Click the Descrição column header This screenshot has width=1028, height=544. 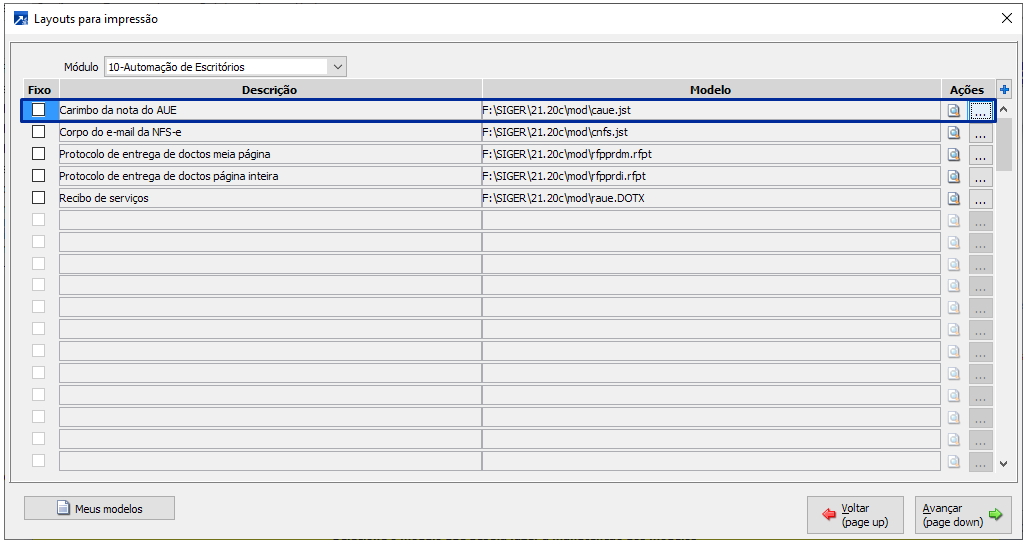coord(270,90)
